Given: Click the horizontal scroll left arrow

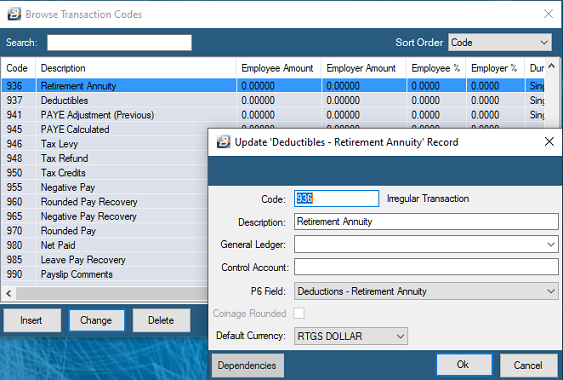Looking at the screenshot, I should pyautogui.click(x=9, y=293).
